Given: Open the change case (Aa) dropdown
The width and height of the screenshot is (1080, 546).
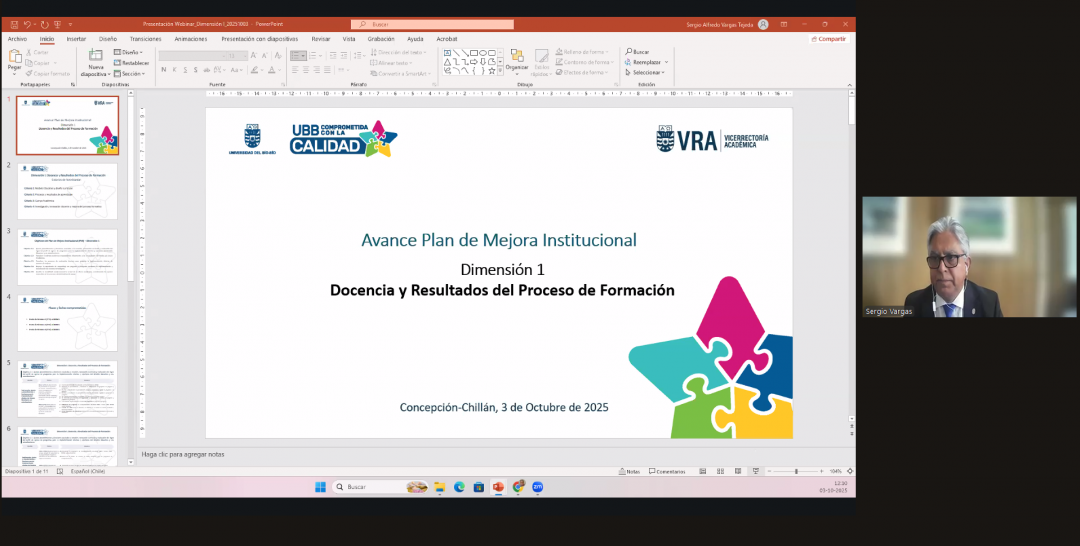Looking at the screenshot, I should tap(237, 70).
